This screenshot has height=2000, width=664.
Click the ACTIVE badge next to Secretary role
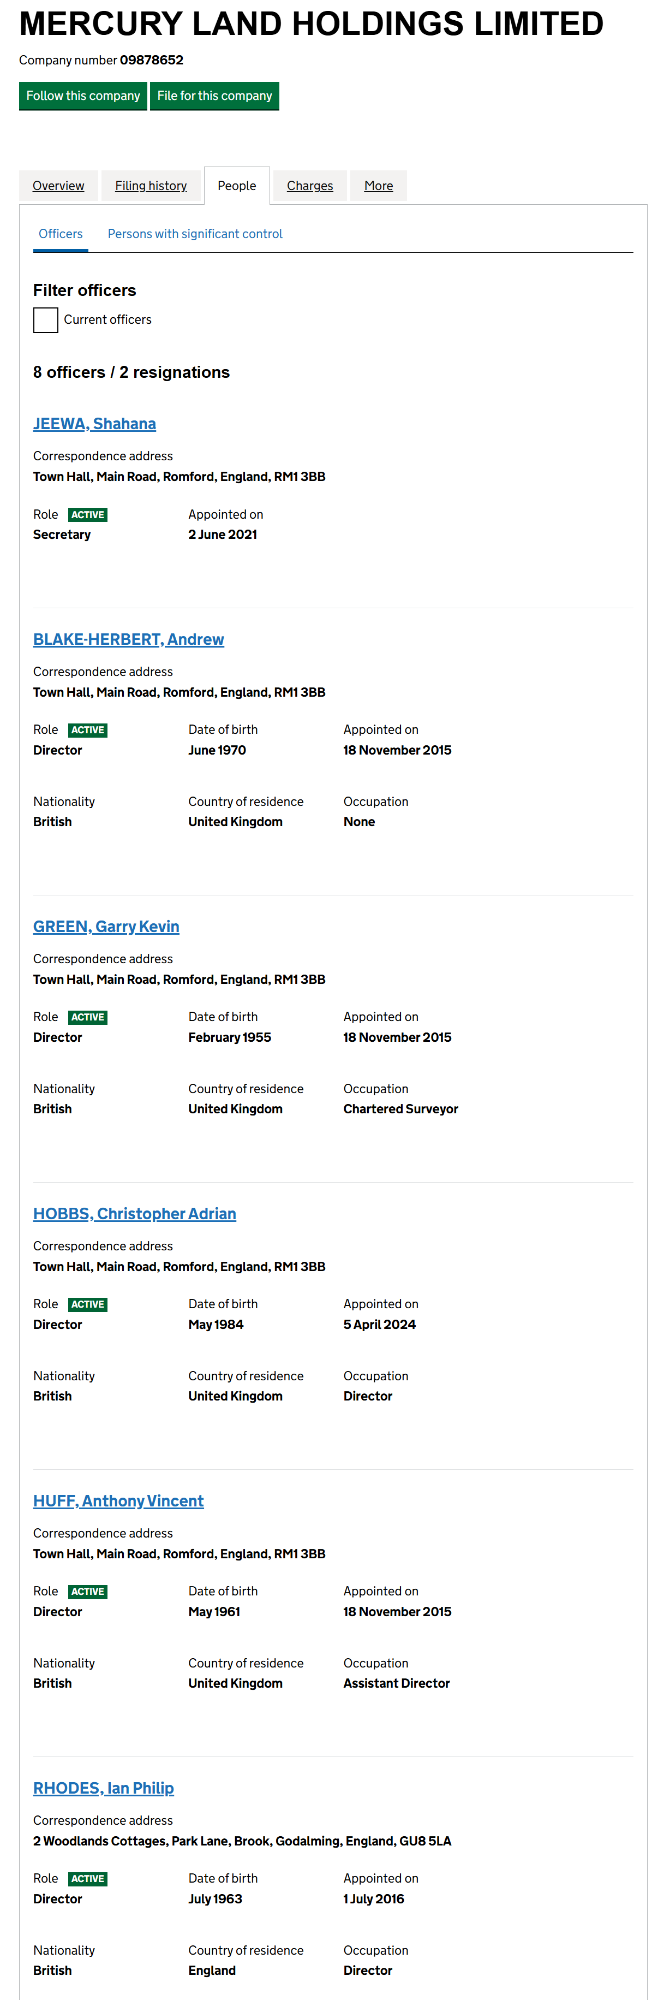(x=88, y=515)
